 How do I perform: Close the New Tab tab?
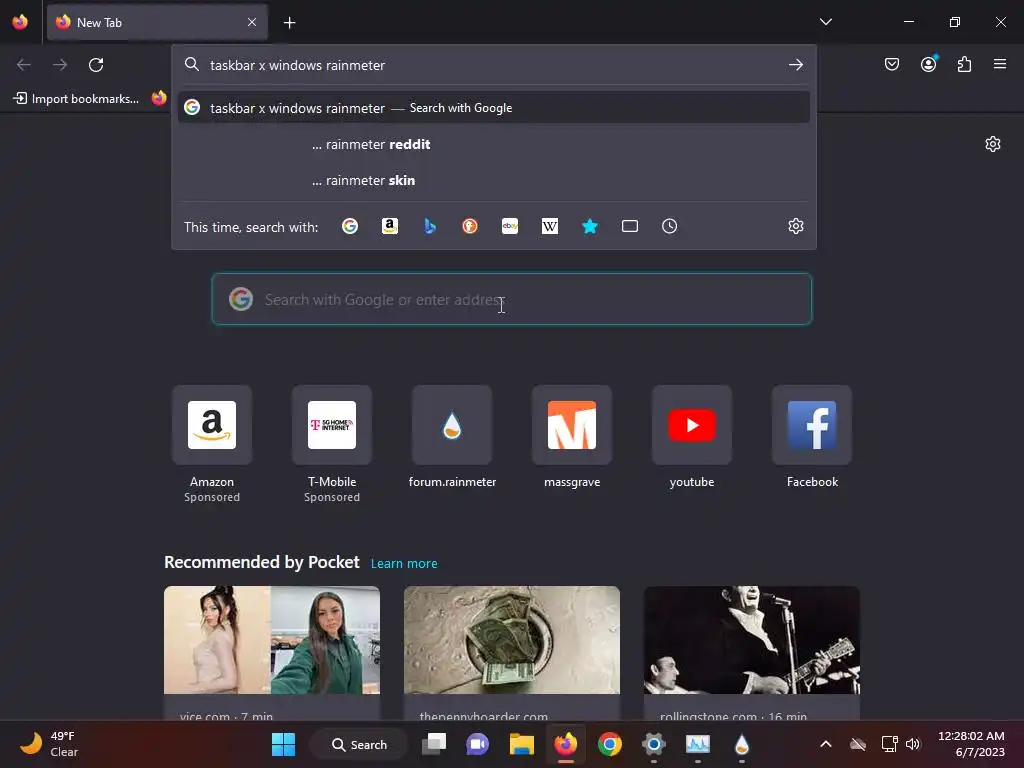pyautogui.click(x=252, y=22)
